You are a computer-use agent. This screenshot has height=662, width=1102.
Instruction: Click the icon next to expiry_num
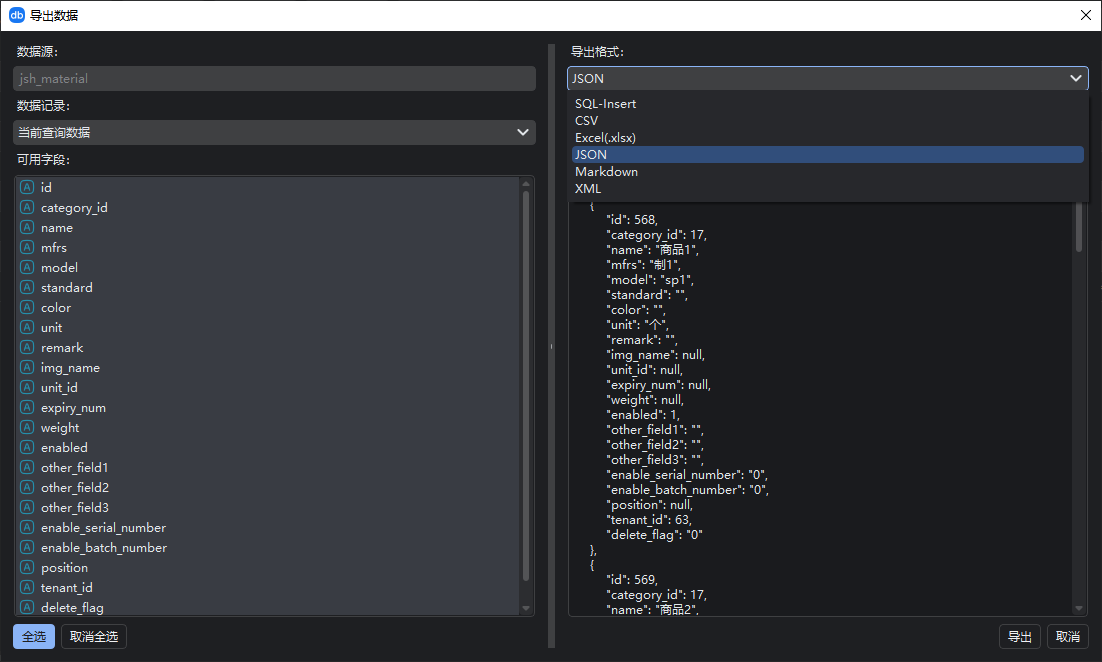coord(27,408)
